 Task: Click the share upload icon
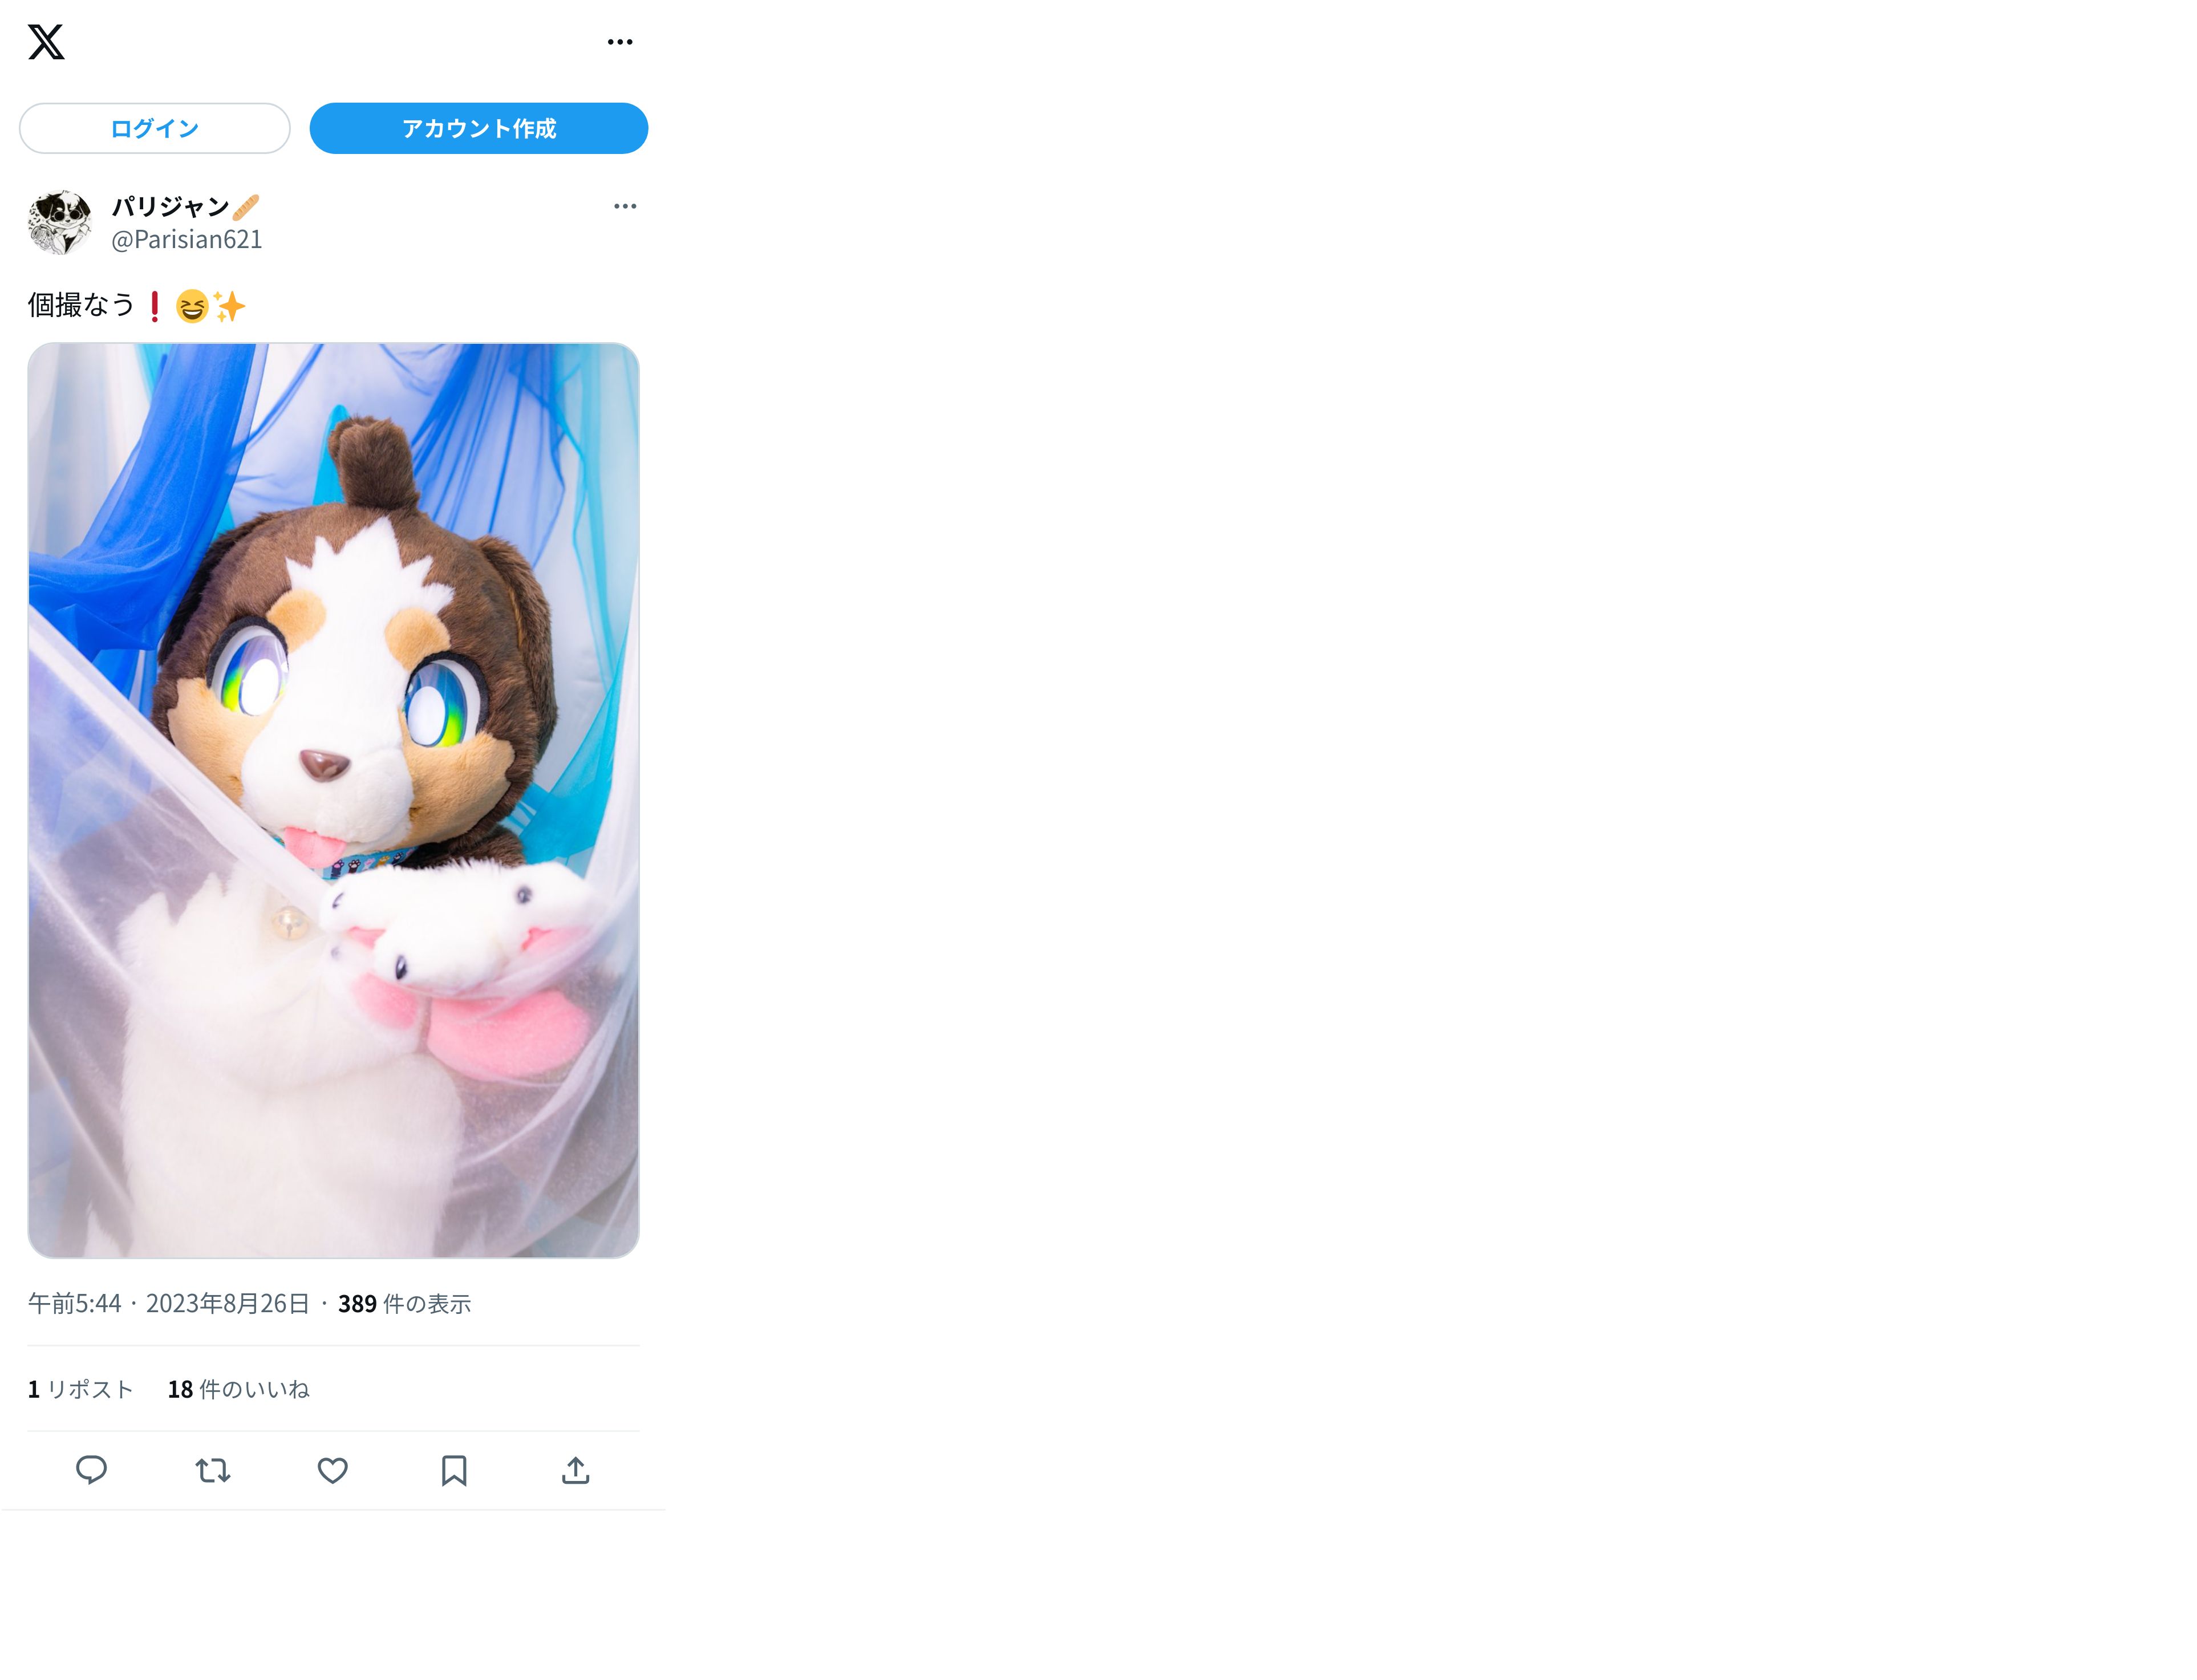coord(576,1470)
